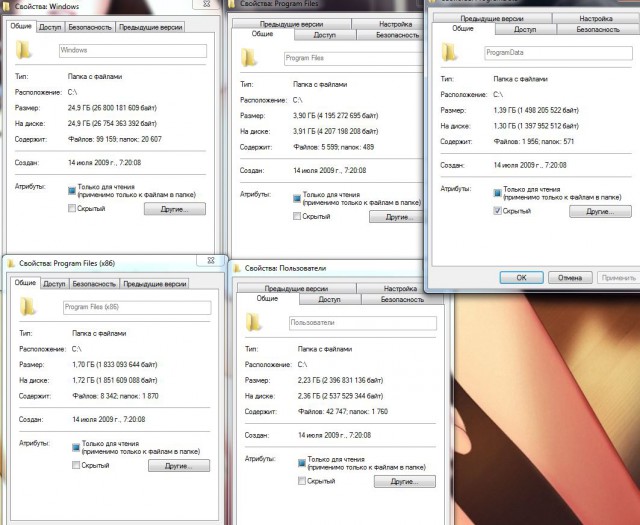This screenshot has height=525, width=640.
Task: Click 'Другие...' button in Windows properties
Action: pyautogui.click(x=175, y=209)
